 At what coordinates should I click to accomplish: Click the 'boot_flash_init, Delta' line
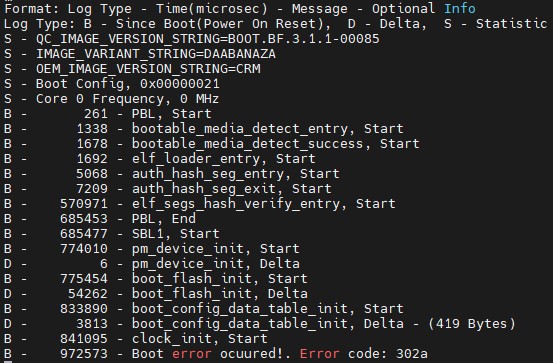156,294
